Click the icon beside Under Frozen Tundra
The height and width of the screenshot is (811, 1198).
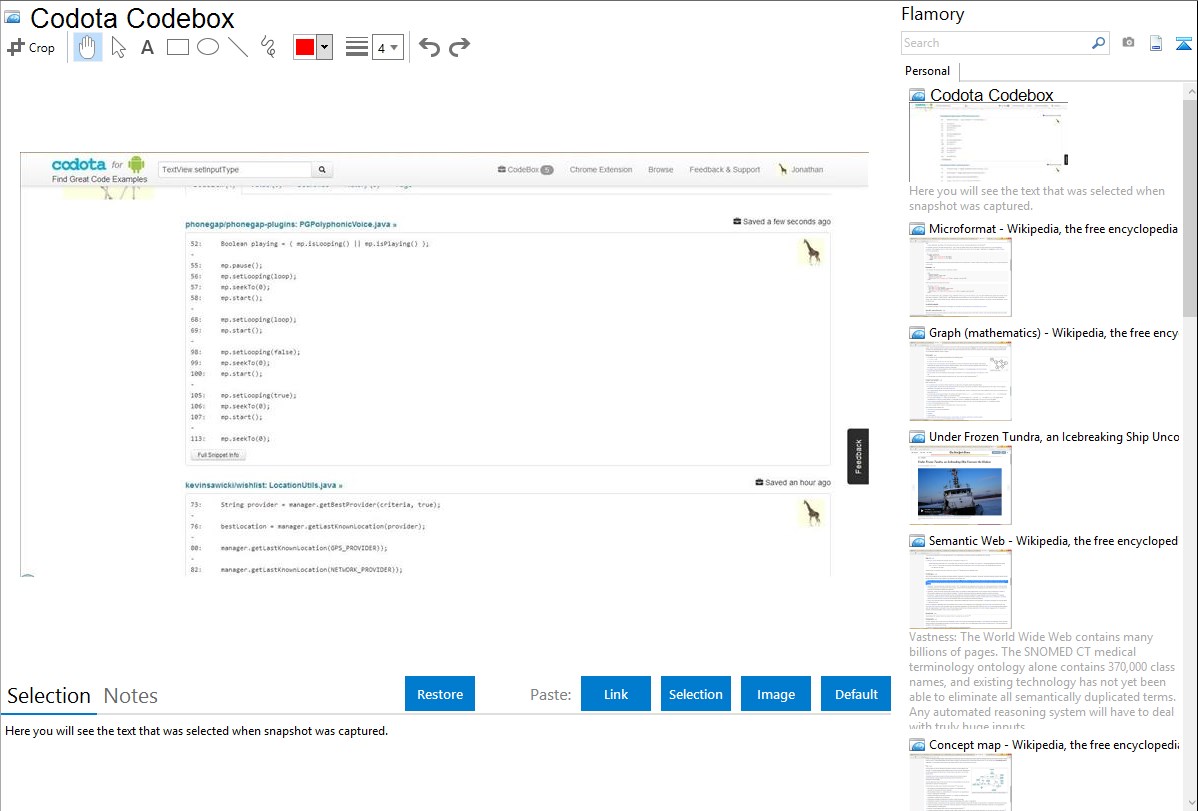tap(917, 436)
